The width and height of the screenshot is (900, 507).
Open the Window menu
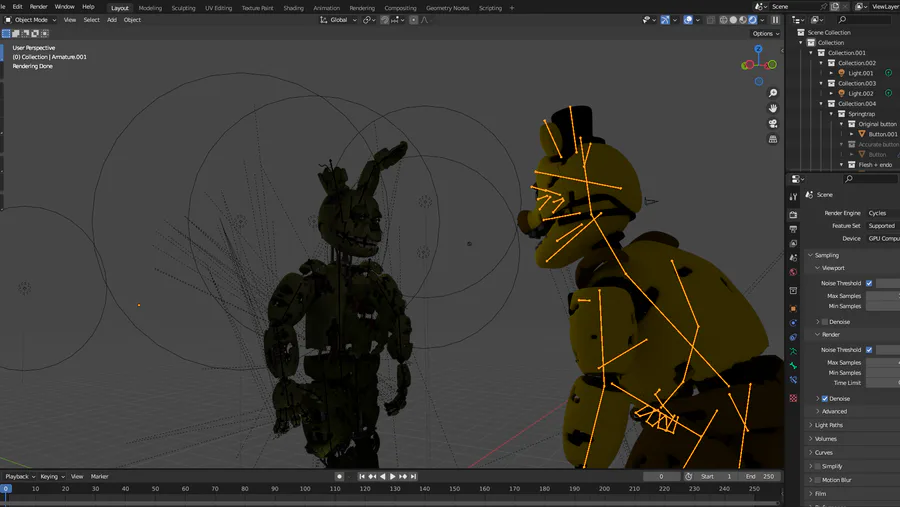64,7
